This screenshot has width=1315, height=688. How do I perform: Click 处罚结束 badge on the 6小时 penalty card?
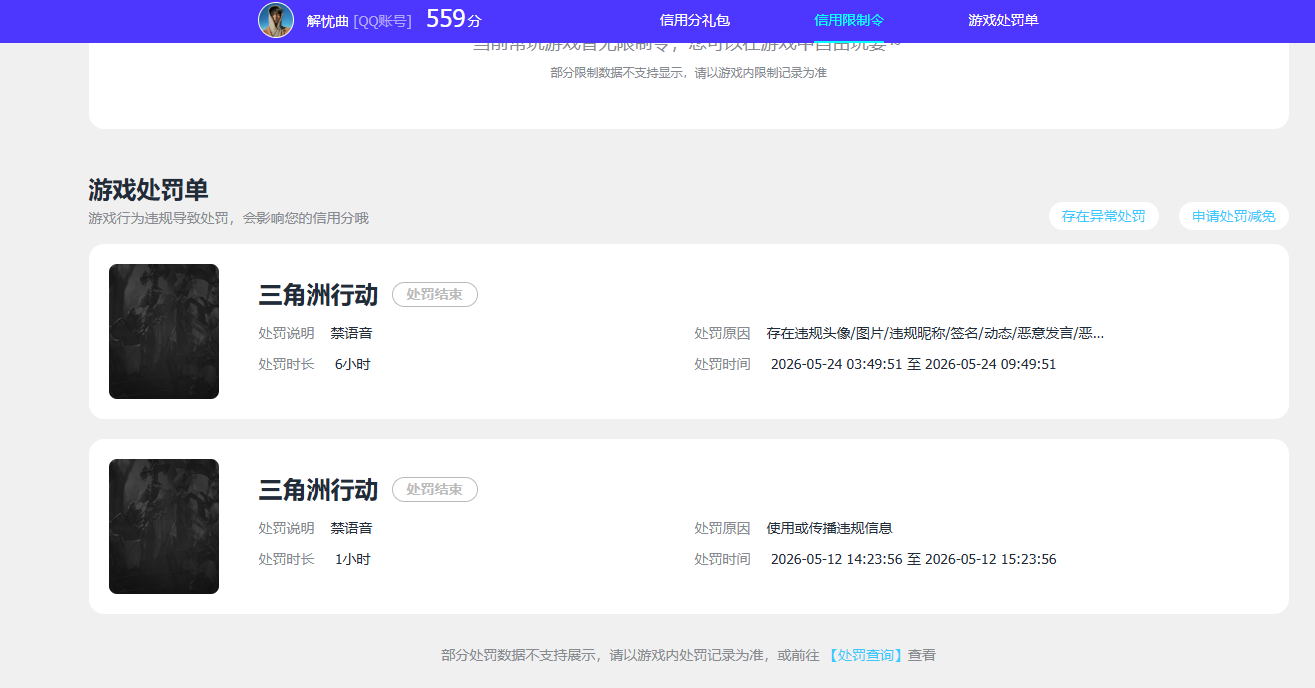click(435, 295)
